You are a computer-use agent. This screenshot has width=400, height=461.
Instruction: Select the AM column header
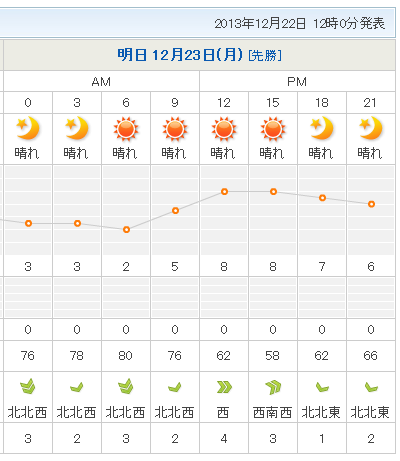pyautogui.click(x=101, y=82)
